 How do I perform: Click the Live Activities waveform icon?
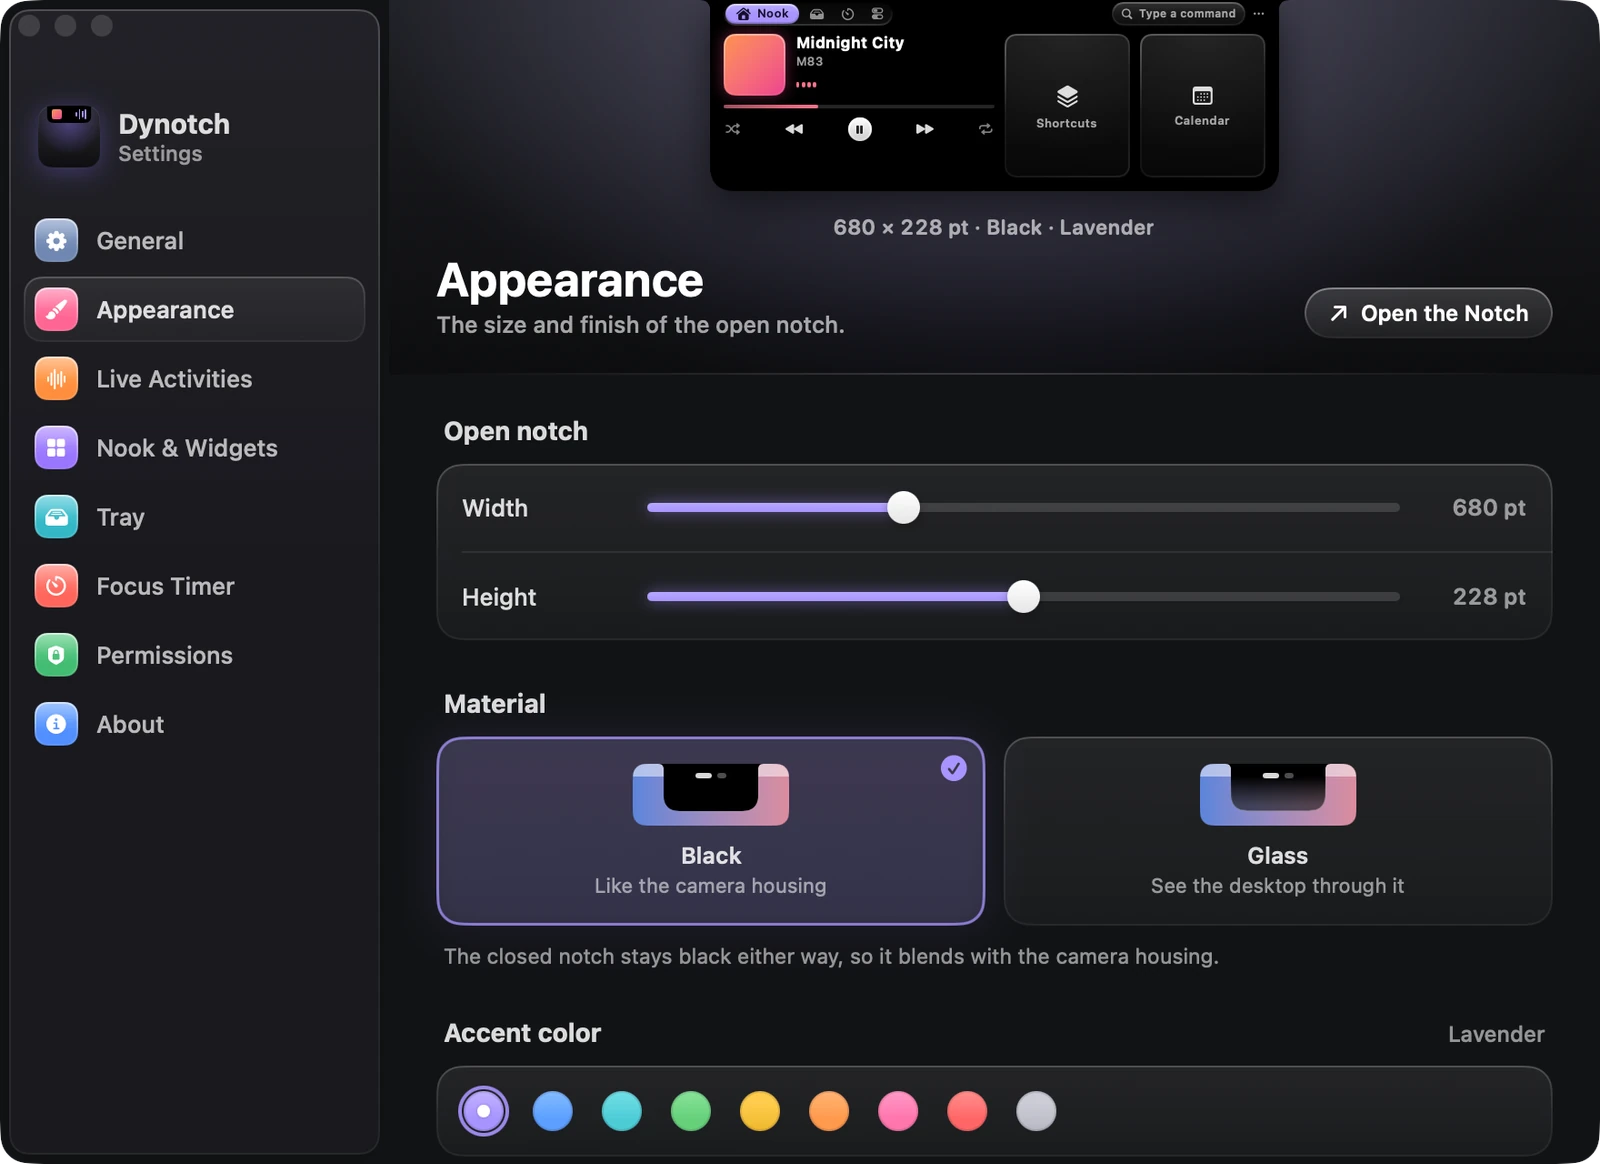[x=56, y=379]
